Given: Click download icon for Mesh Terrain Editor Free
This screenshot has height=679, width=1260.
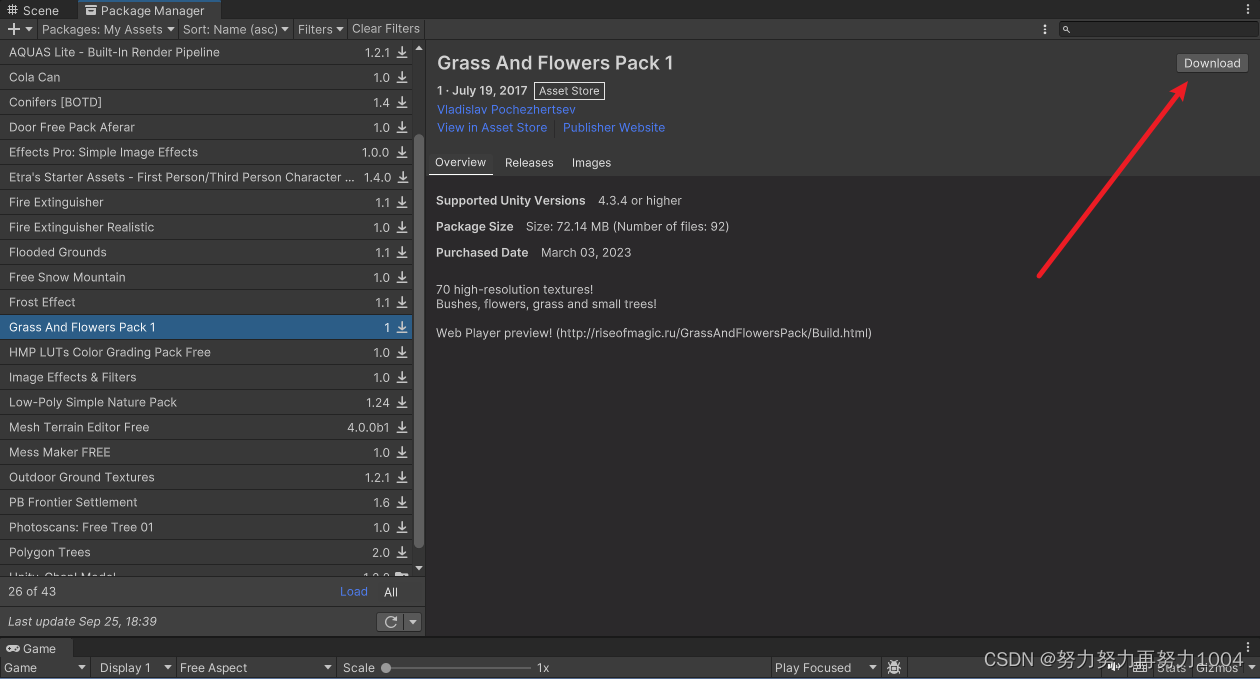Looking at the screenshot, I should (402, 427).
